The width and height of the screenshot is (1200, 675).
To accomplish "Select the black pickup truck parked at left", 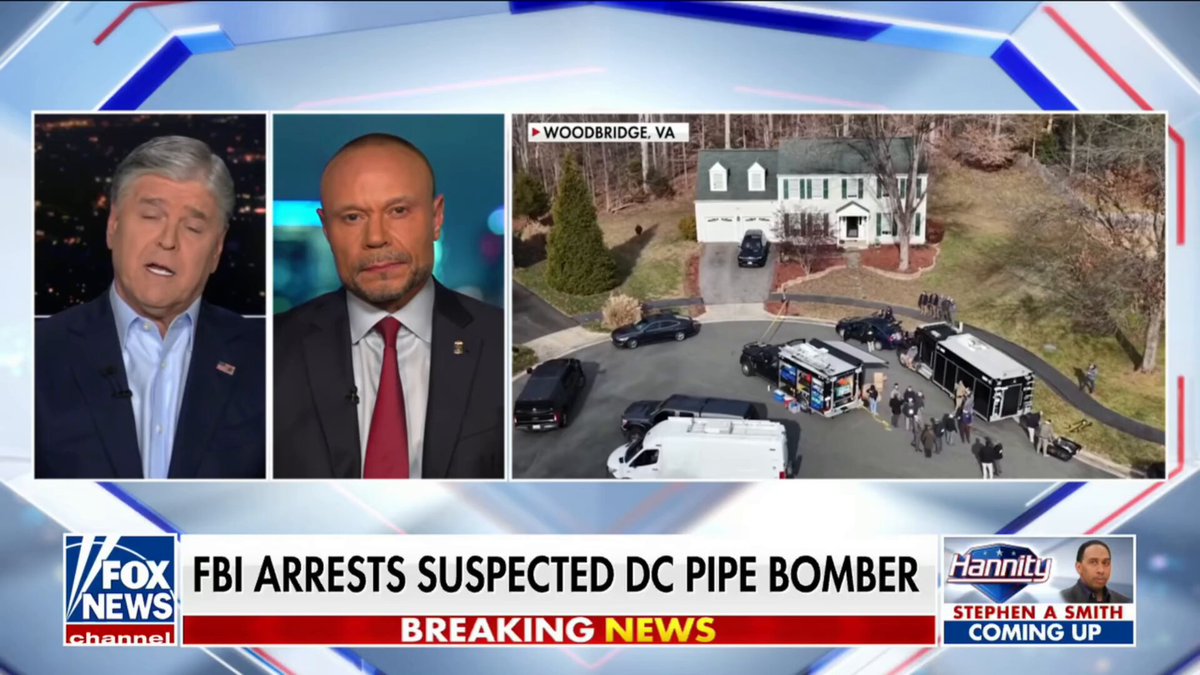I will click(x=550, y=392).
